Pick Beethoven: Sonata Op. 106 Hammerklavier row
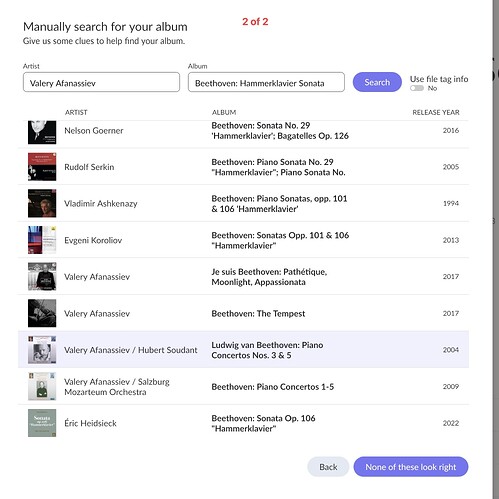Image resolution: width=499 pixels, height=499 pixels. click(243, 423)
